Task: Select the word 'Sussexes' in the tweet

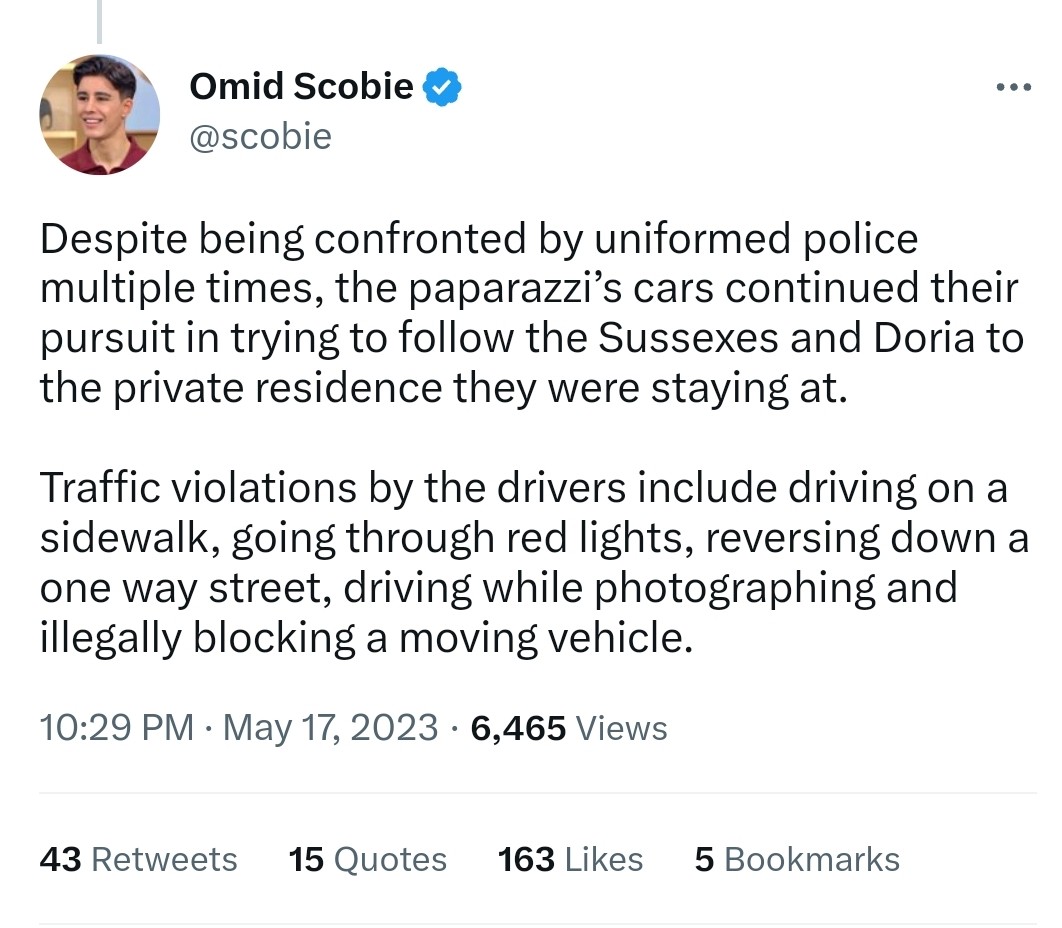Action: click(x=688, y=337)
